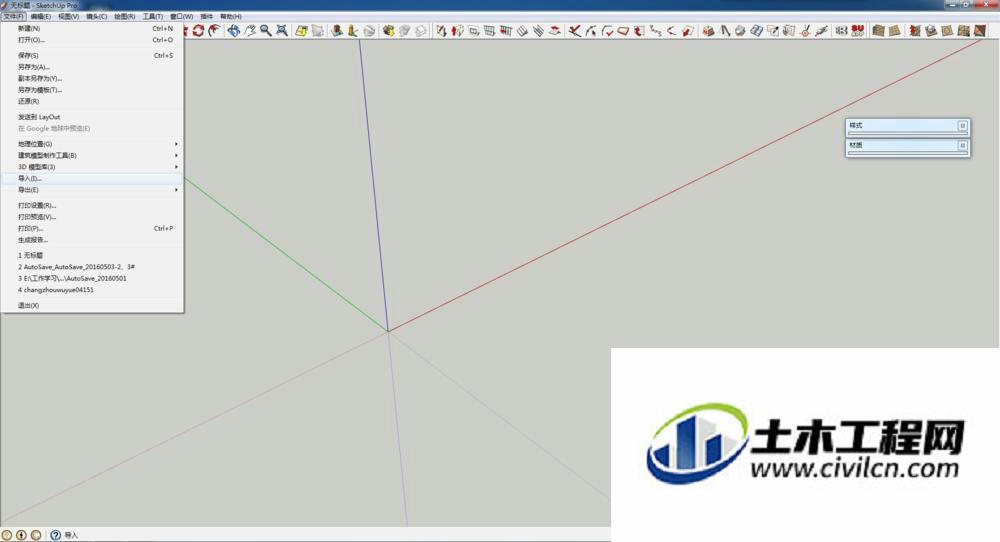This screenshot has width=1000, height=542.
Task: Open the 帮助(H) menu
Action: (230, 17)
